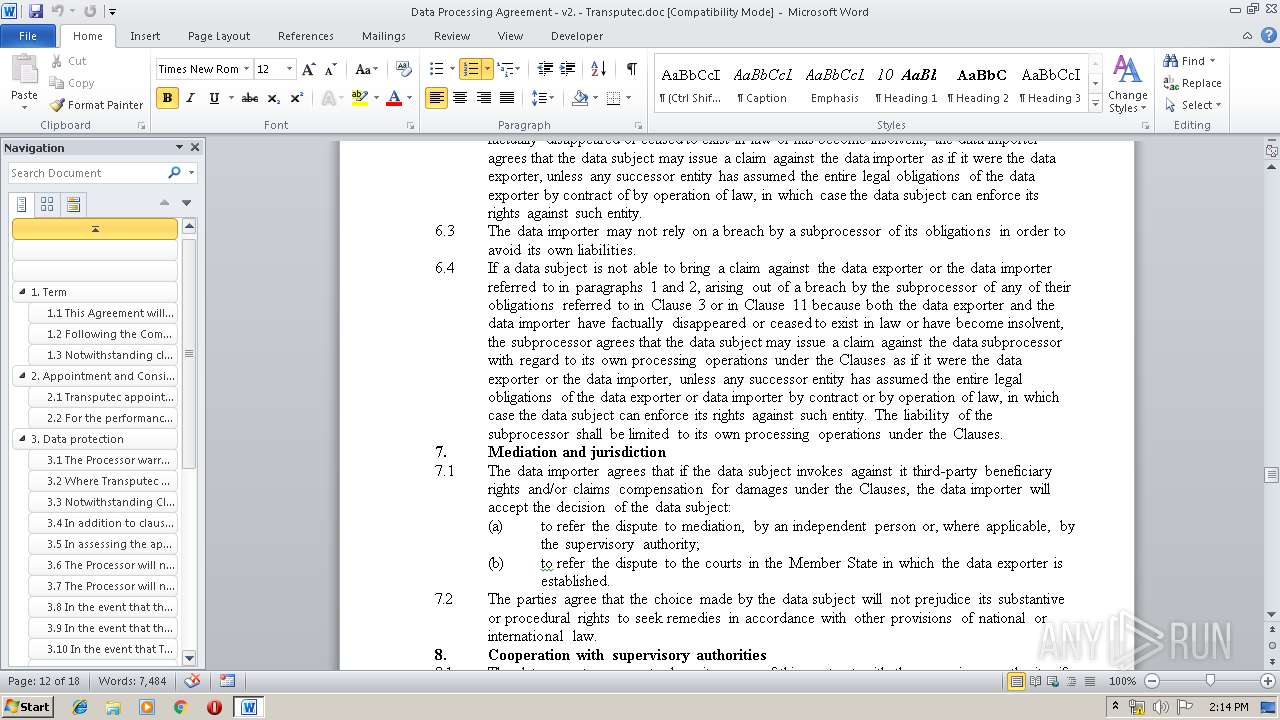Increase paragraph indent

(x=569, y=69)
